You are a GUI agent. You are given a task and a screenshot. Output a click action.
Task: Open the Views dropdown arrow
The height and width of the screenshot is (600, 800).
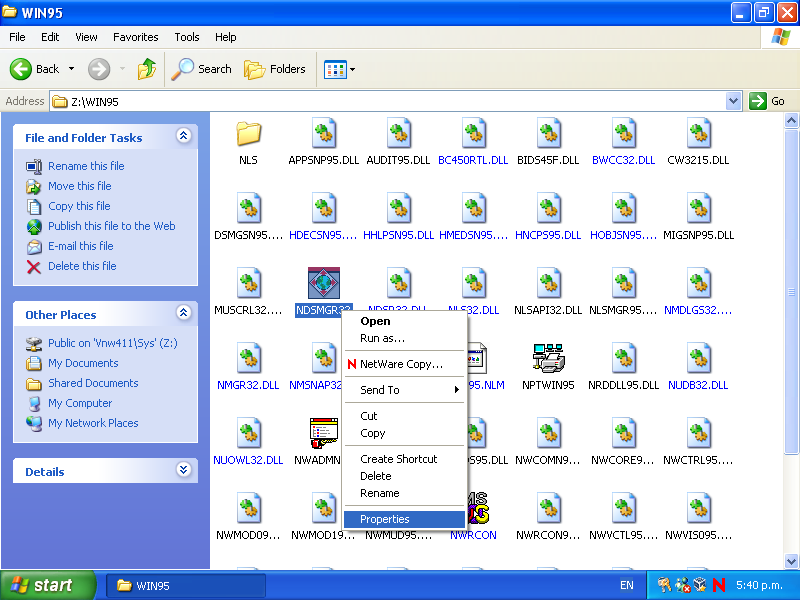[353, 69]
